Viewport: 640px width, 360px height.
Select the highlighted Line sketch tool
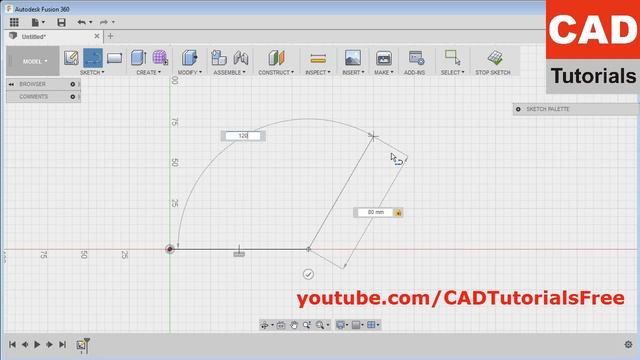click(93, 58)
